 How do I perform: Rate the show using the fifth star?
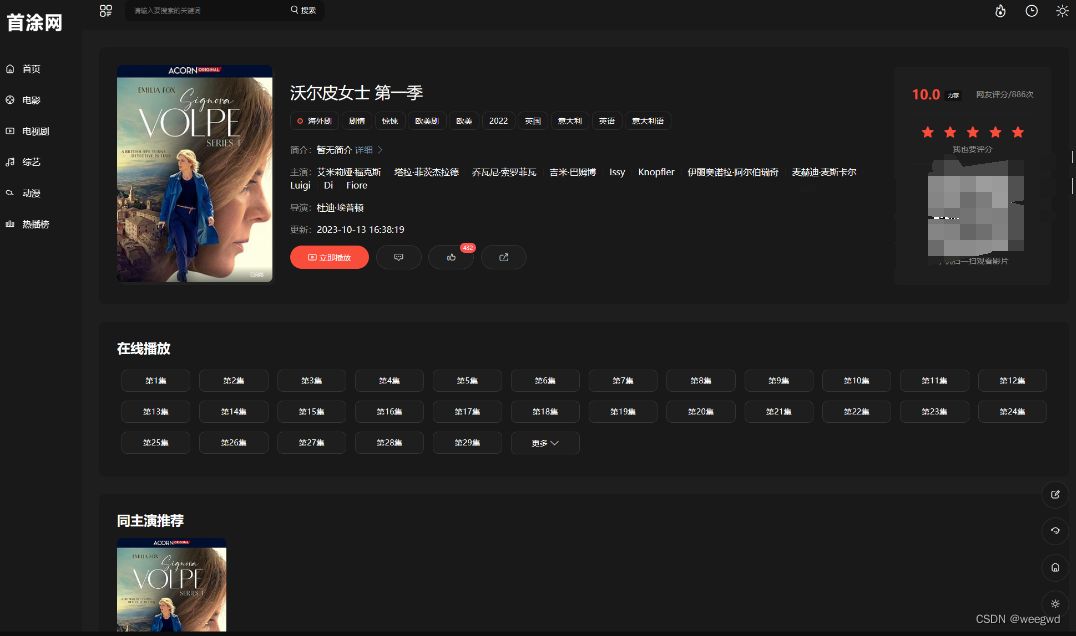point(1018,131)
